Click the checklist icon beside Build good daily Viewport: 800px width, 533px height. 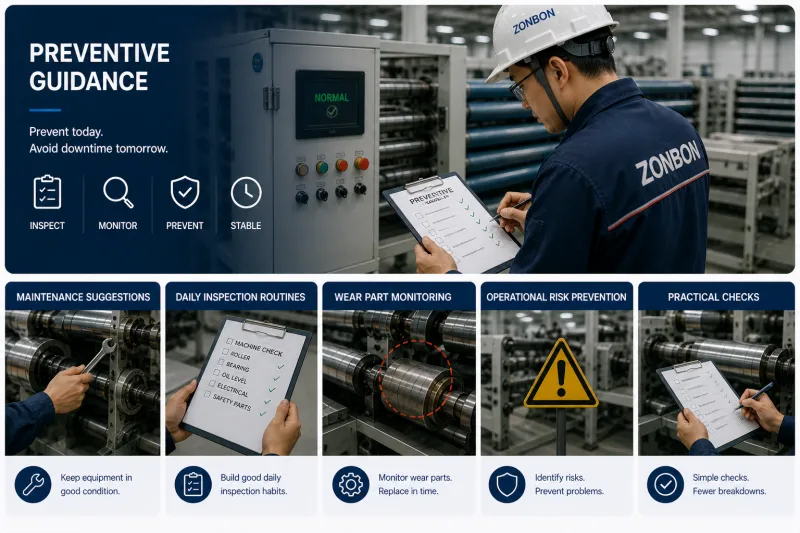[x=193, y=484]
